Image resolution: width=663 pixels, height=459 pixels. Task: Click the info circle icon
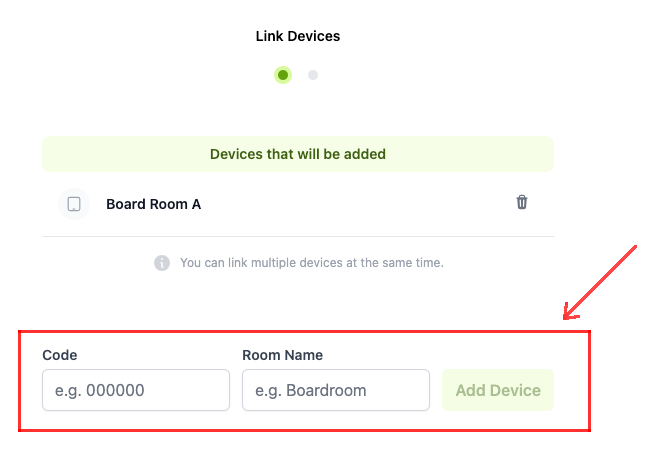[162, 263]
